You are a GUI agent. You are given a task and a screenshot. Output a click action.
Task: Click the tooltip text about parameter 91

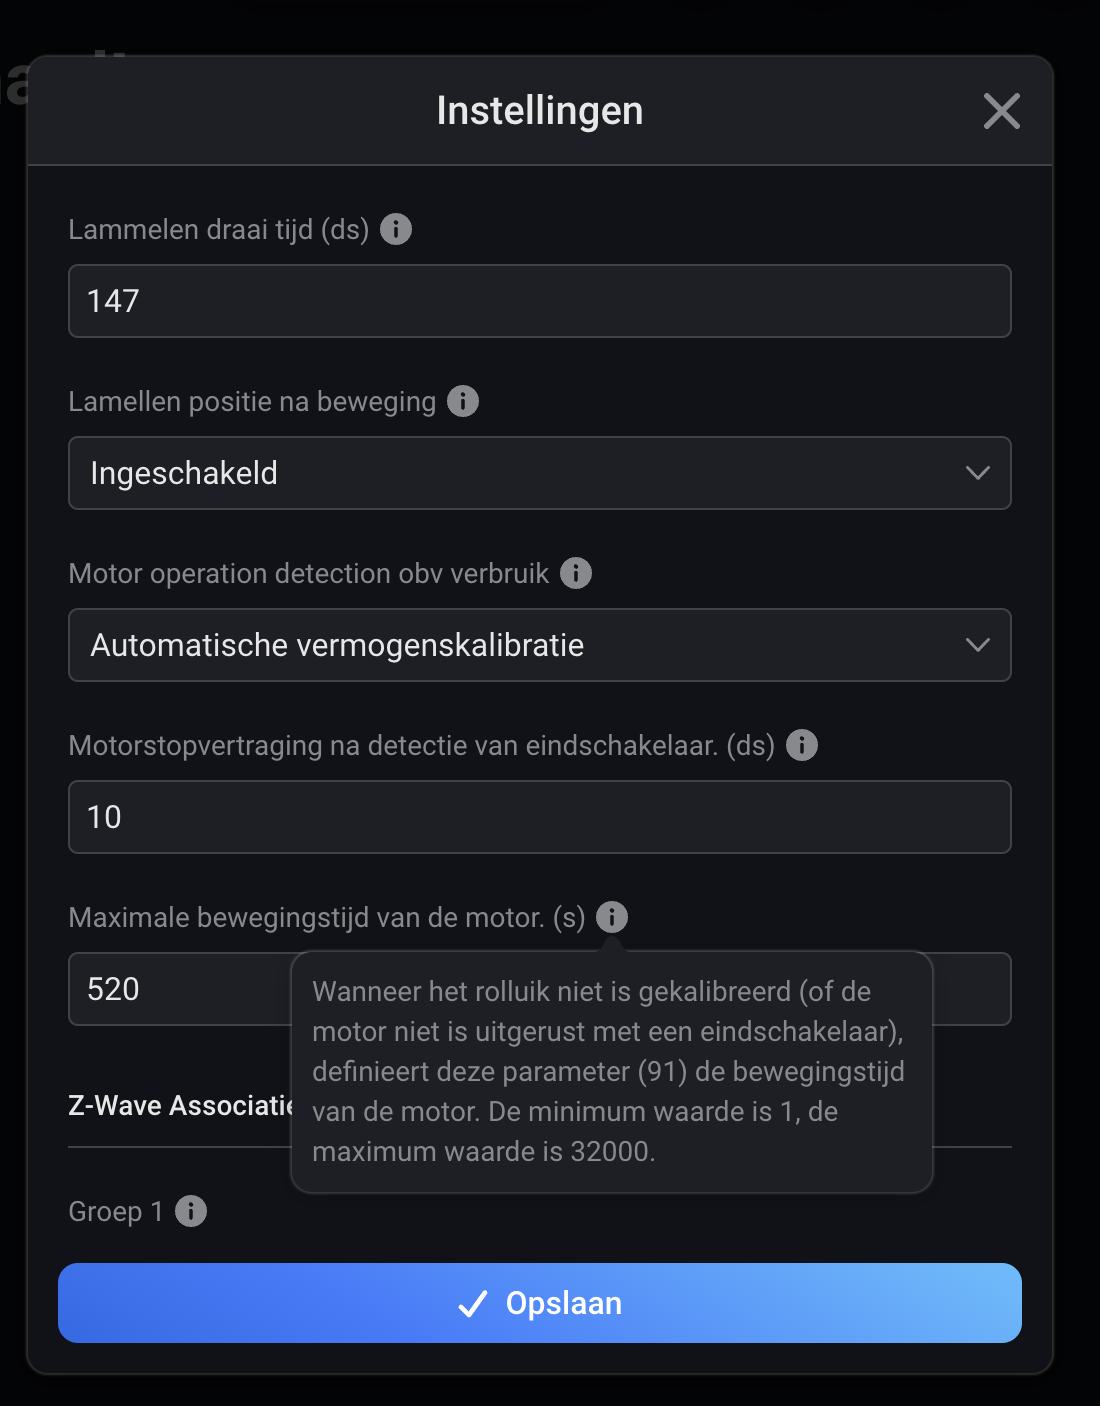(610, 1071)
